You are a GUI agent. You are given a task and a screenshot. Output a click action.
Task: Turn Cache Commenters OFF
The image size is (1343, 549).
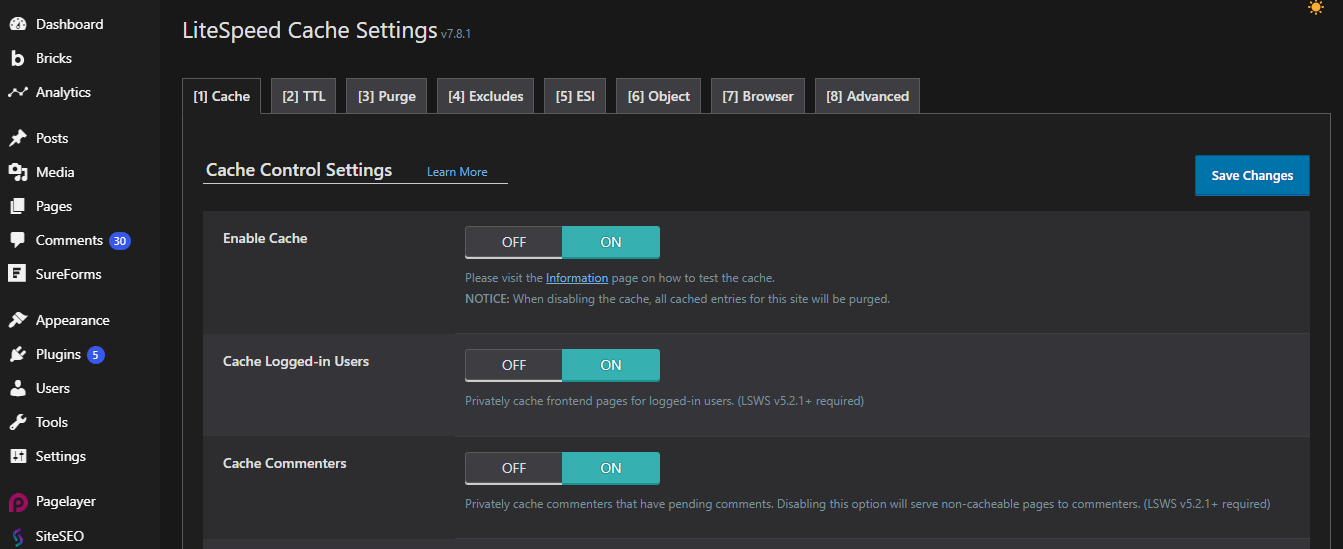pos(514,468)
